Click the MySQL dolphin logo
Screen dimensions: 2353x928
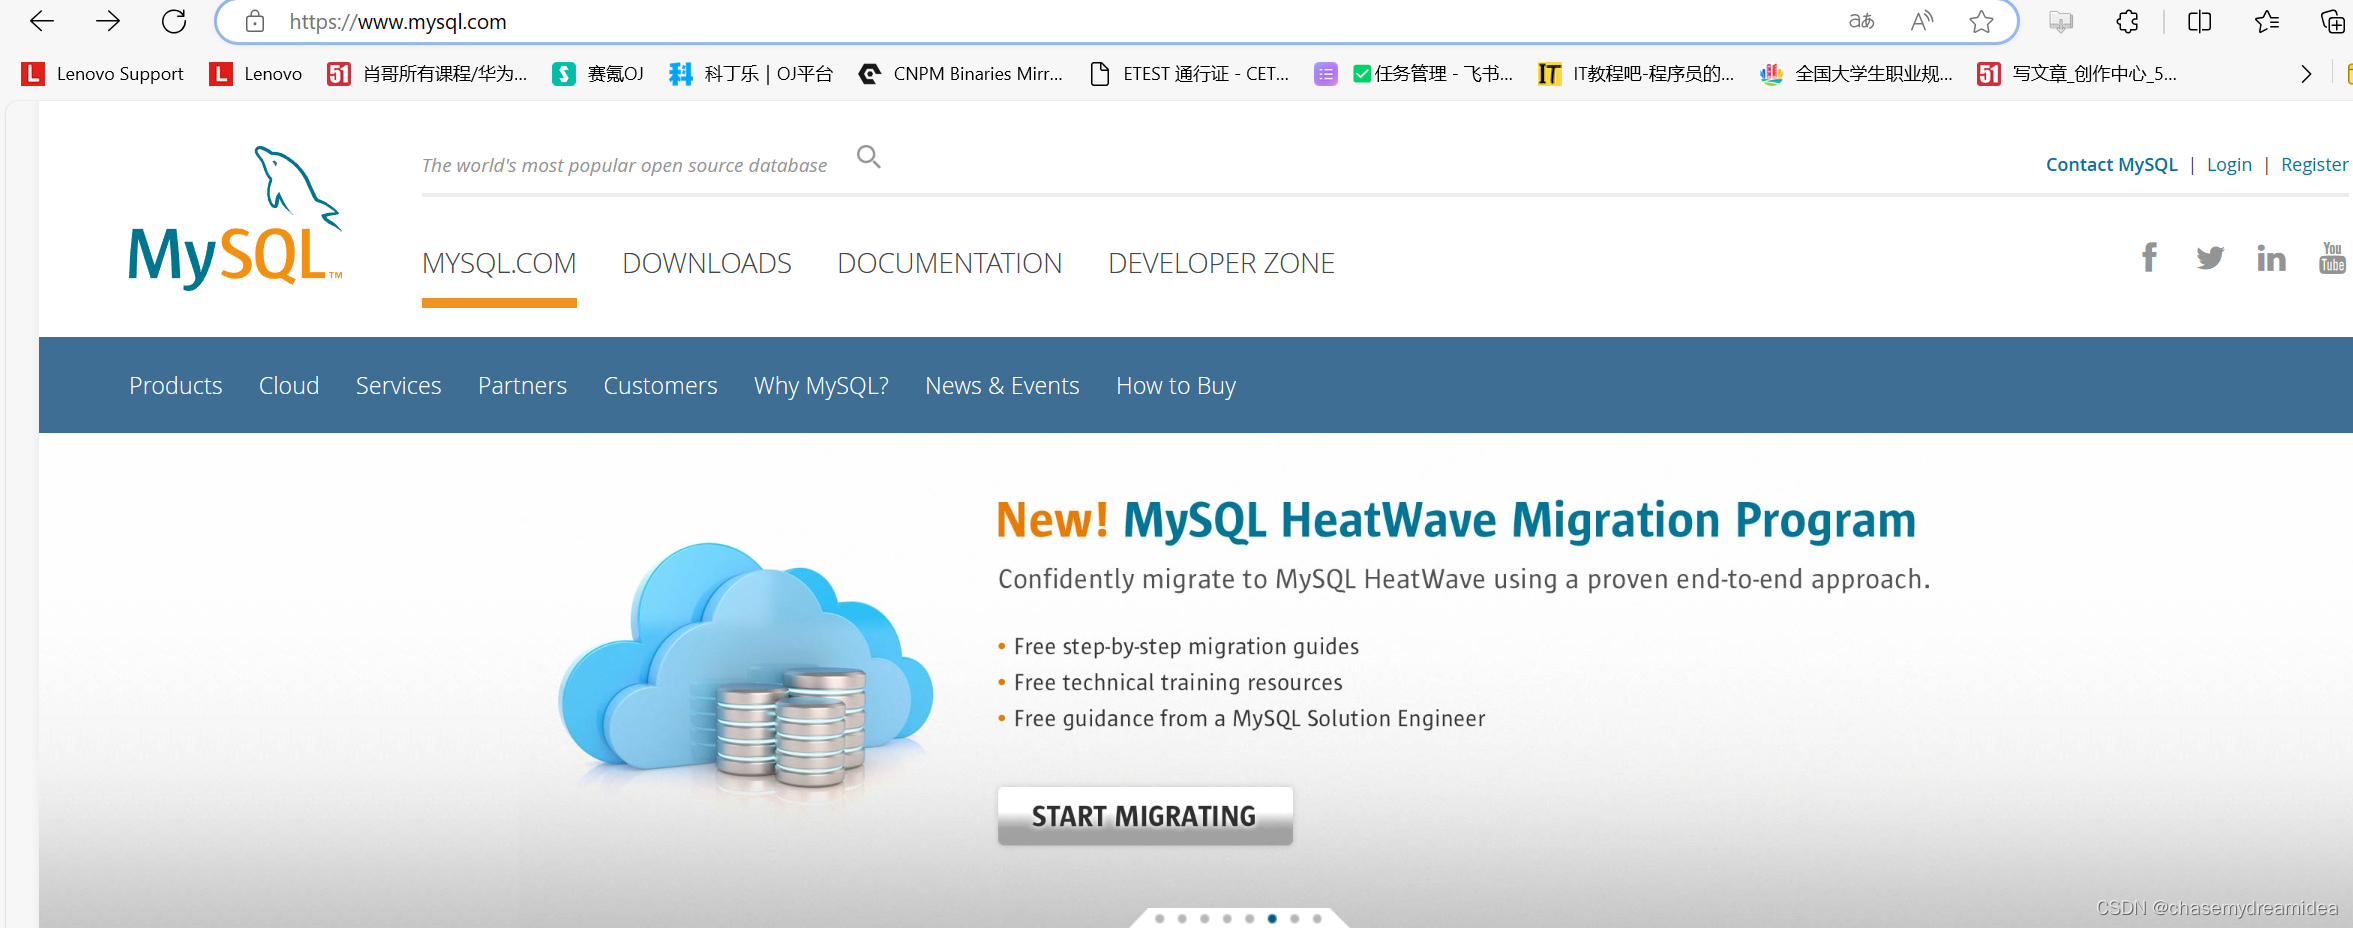pyautogui.click(x=236, y=218)
